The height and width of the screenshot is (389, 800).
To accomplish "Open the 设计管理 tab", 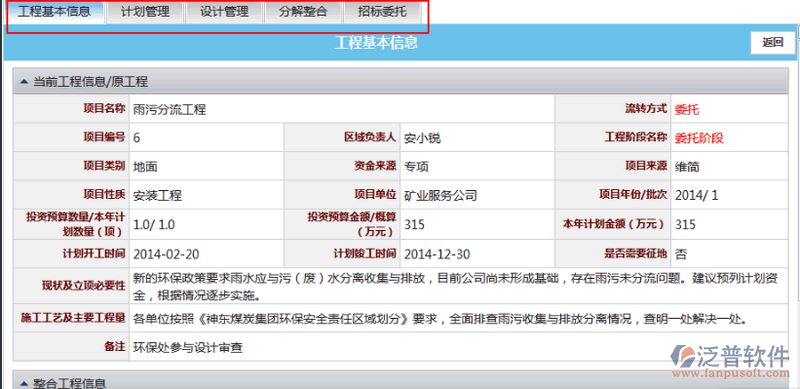I will click(x=224, y=12).
